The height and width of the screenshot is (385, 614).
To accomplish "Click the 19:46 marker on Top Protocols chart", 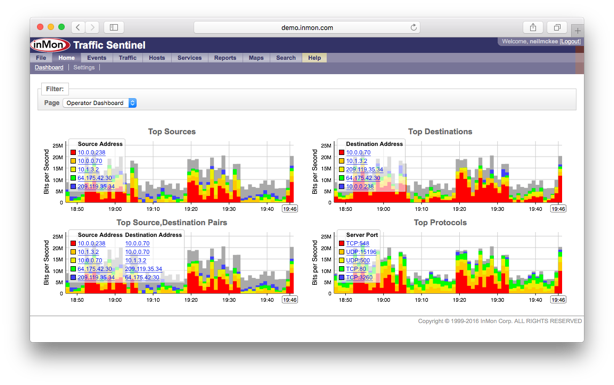I will click(x=558, y=300).
